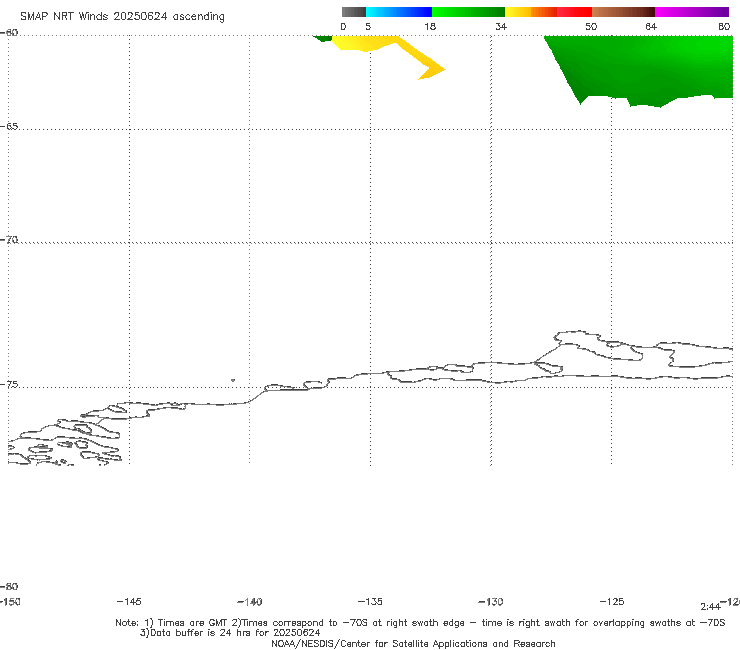
Task: Click the swath time label 2:44
Action: (x=710, y=607)
